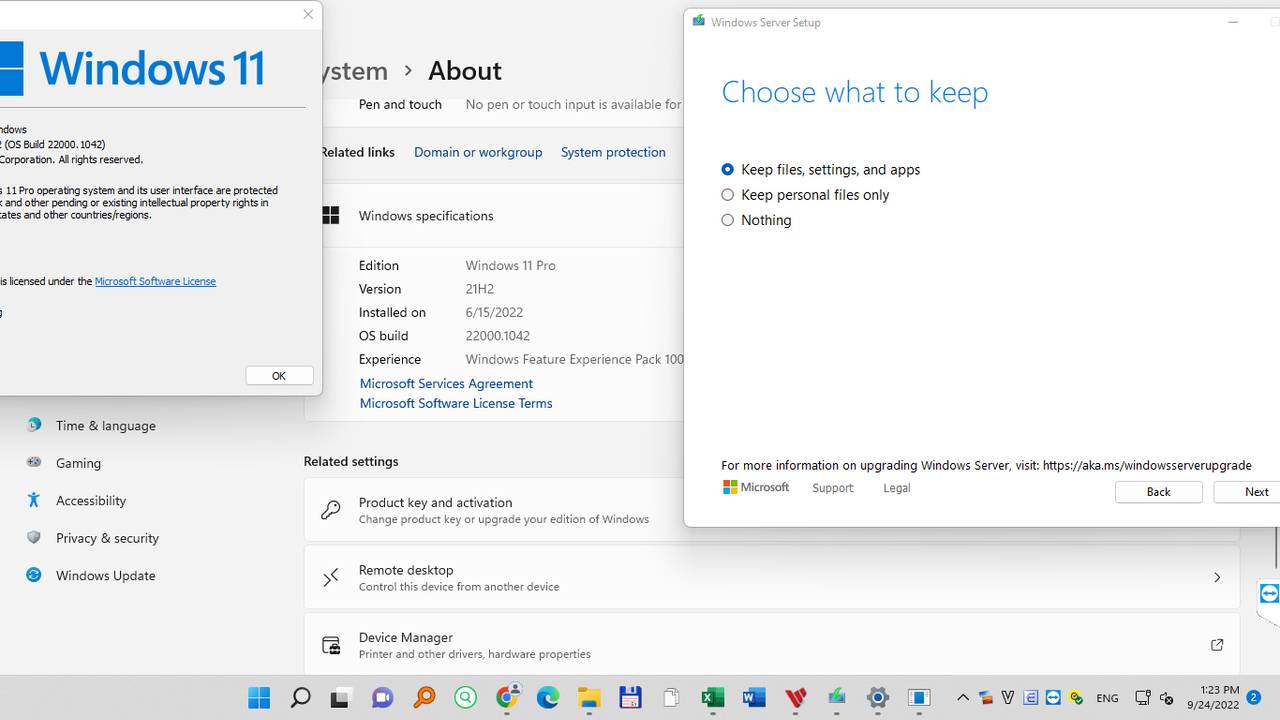
Task: Open Device Manager external link card
Action: (772, 645)
